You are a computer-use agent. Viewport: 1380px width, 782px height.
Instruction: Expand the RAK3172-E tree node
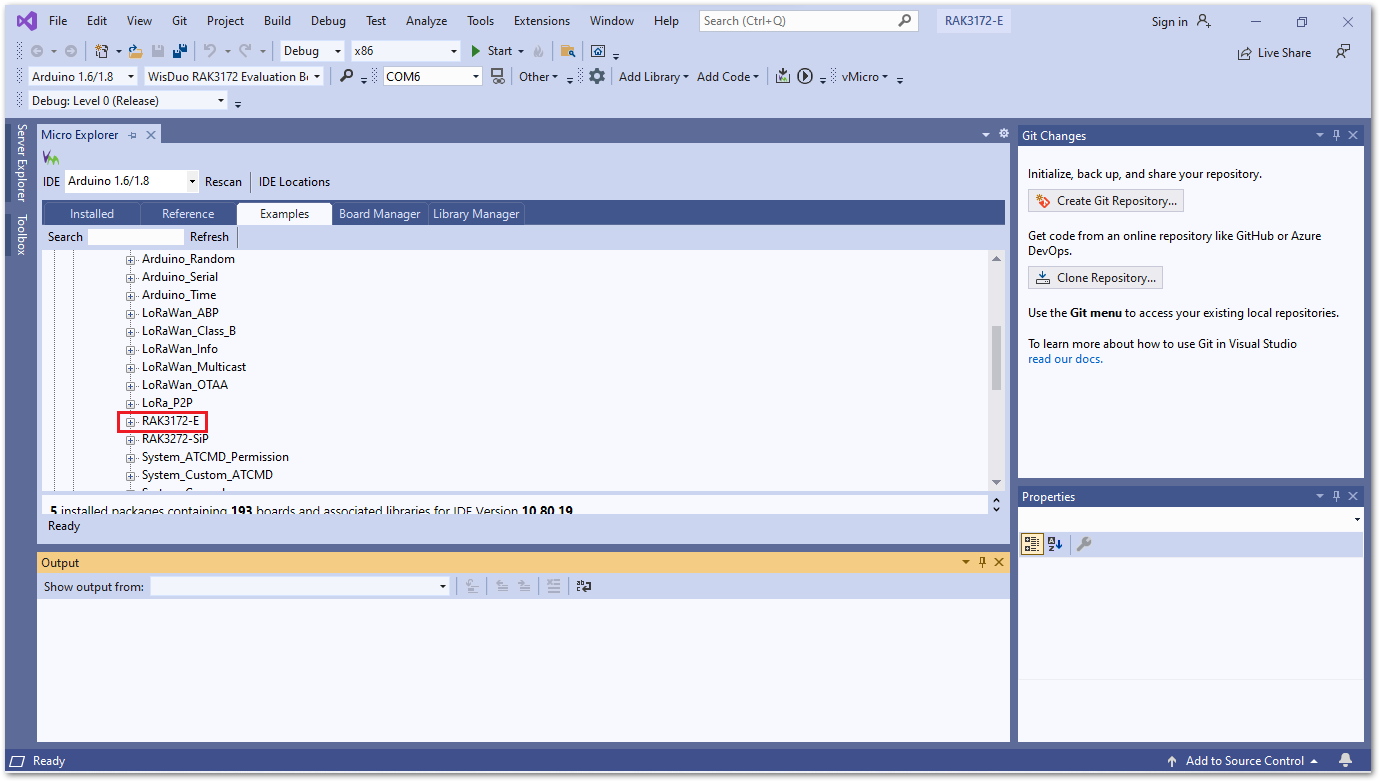130,421
